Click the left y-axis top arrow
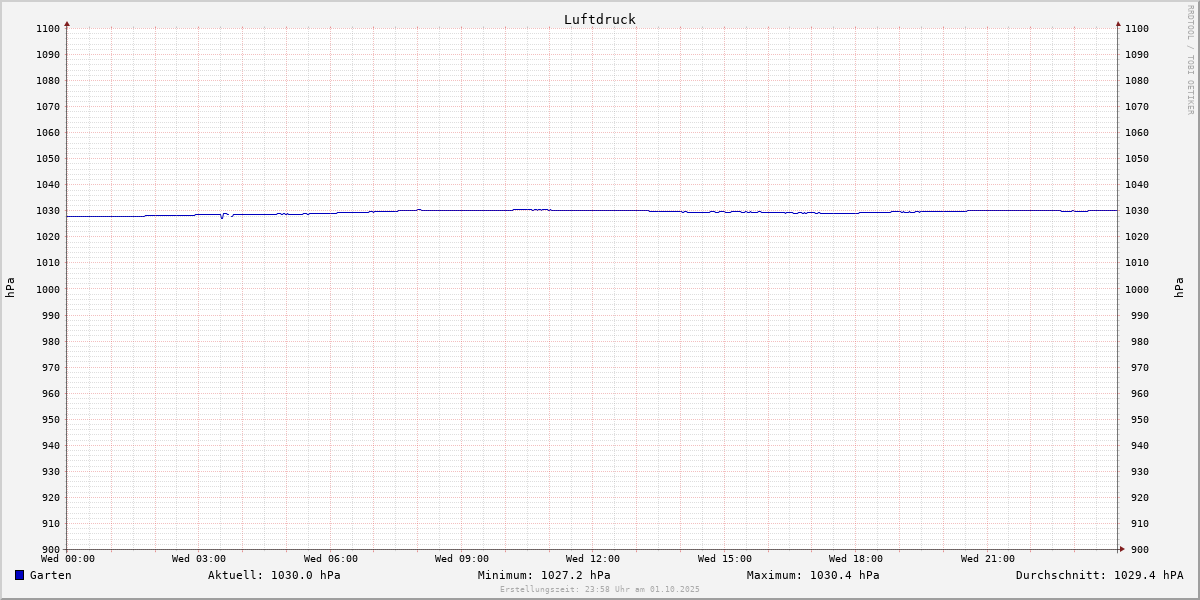This screenshot has height=600, width=1200. click(x=67, y=23)
